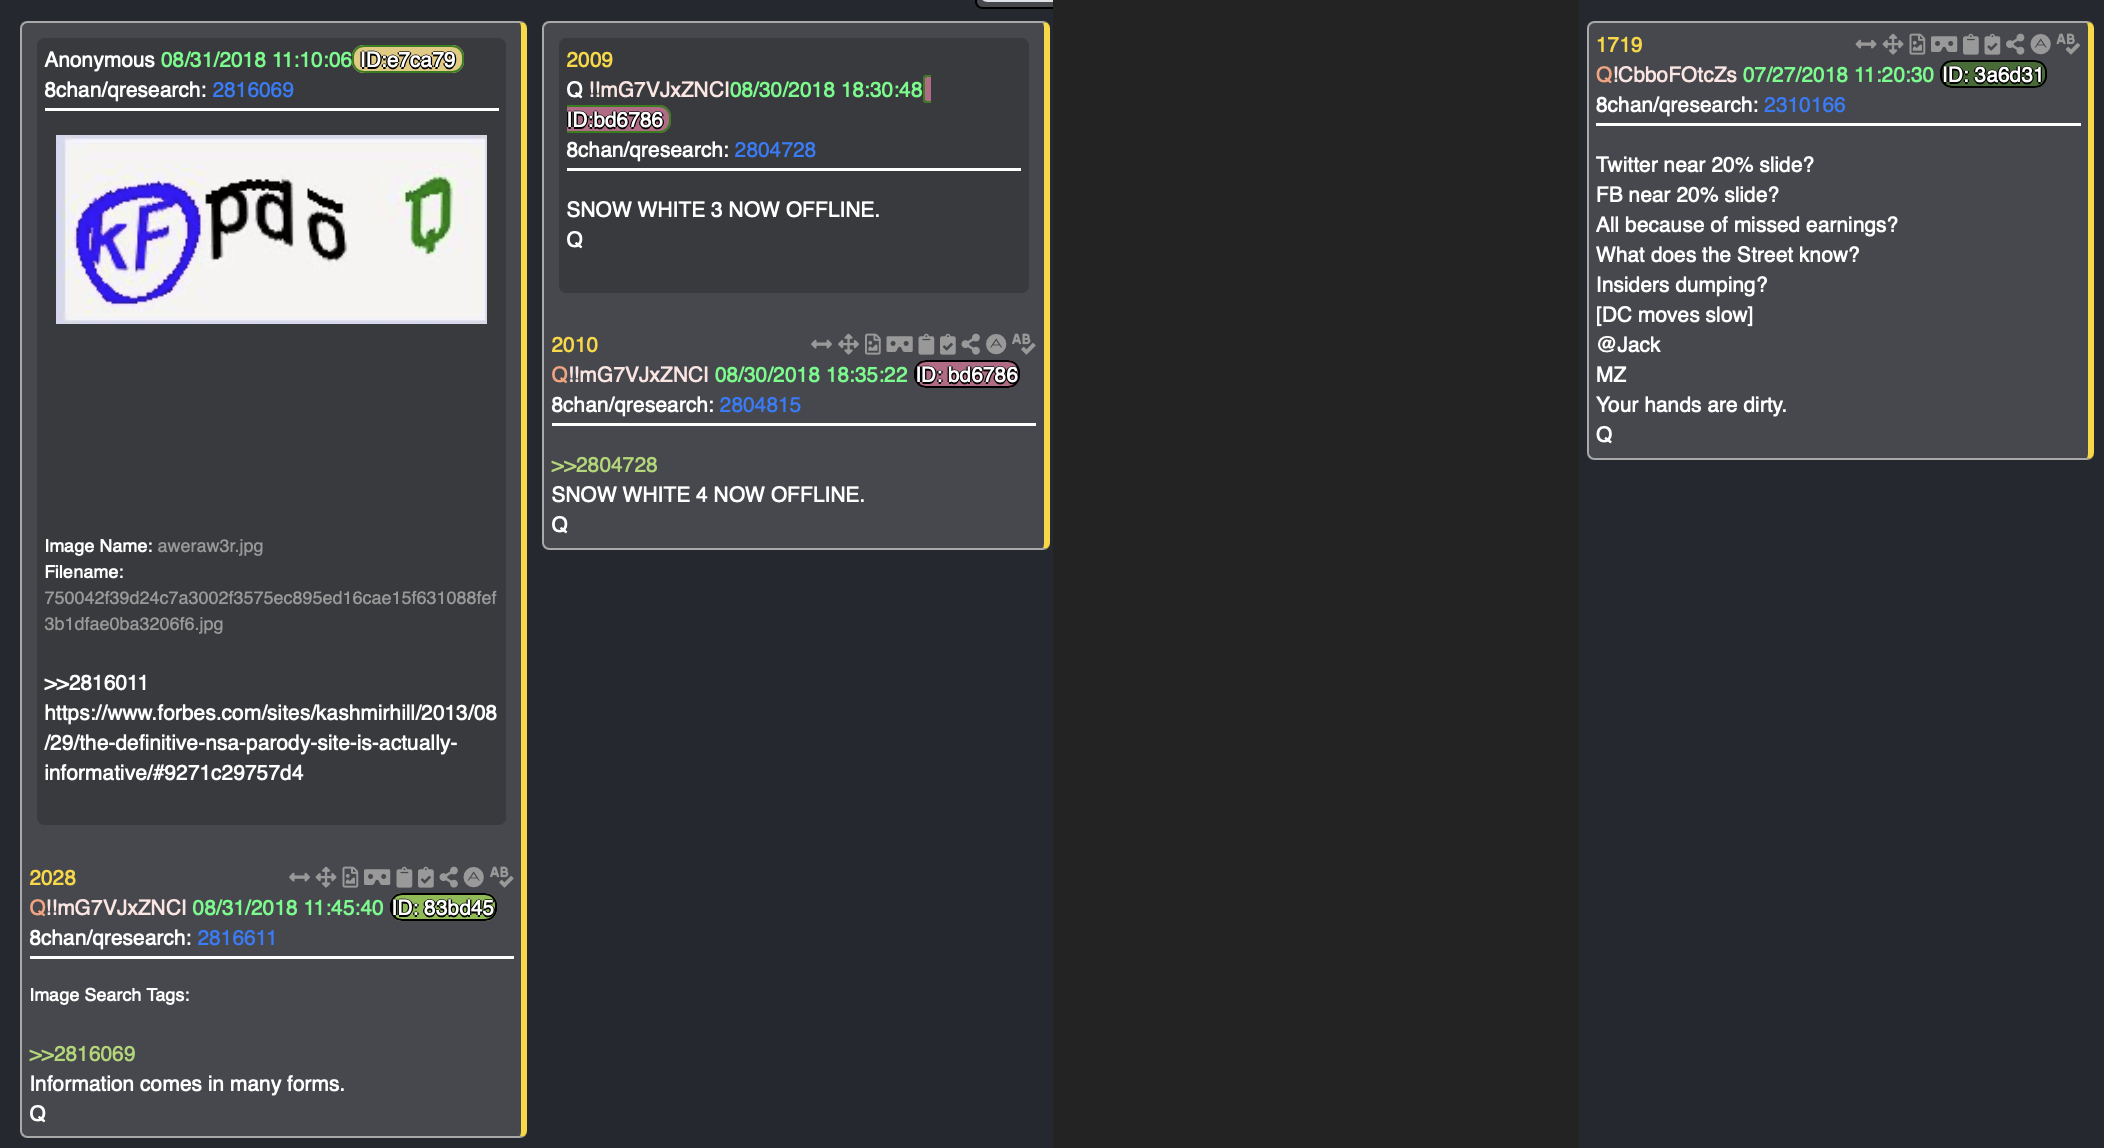The height and width of the screenshot is (1148, 2104).
Task: Click the image file icon on post 2028
Action: [x=350, y=878]
